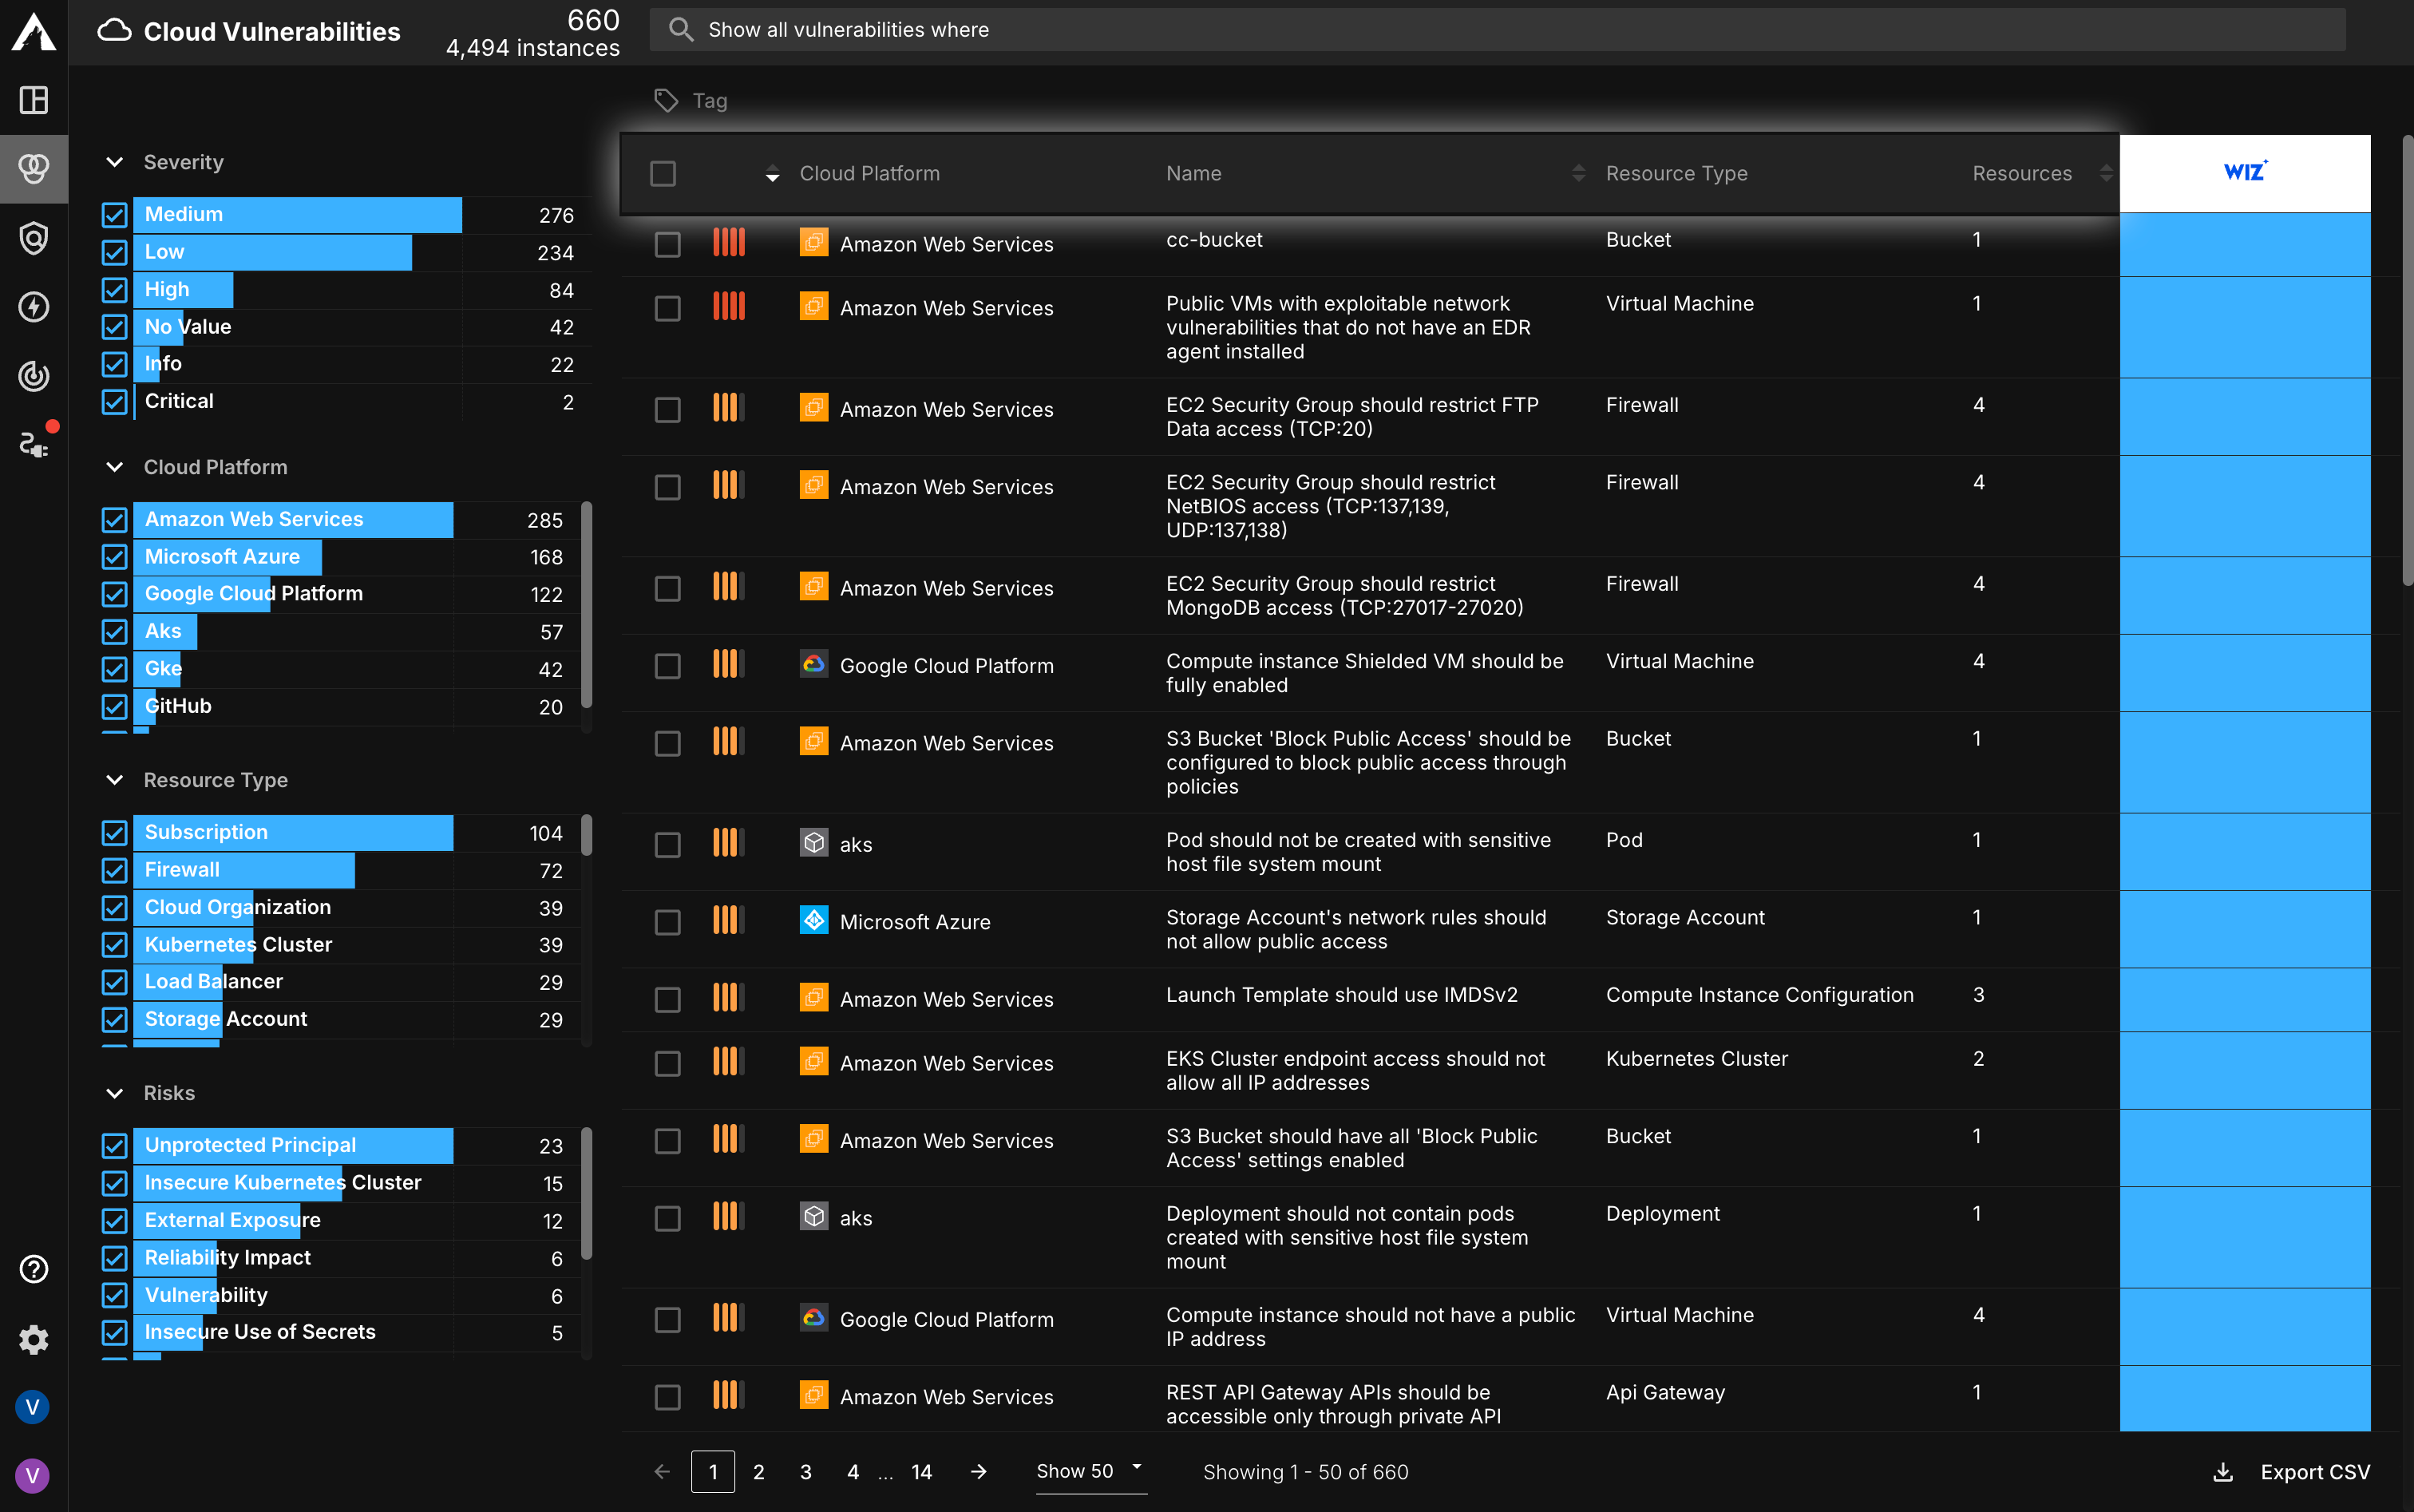Collapse the Severity filter section
This screenshot has height=1512, width=2414.
pyautogui.click(x=115, y=162)
